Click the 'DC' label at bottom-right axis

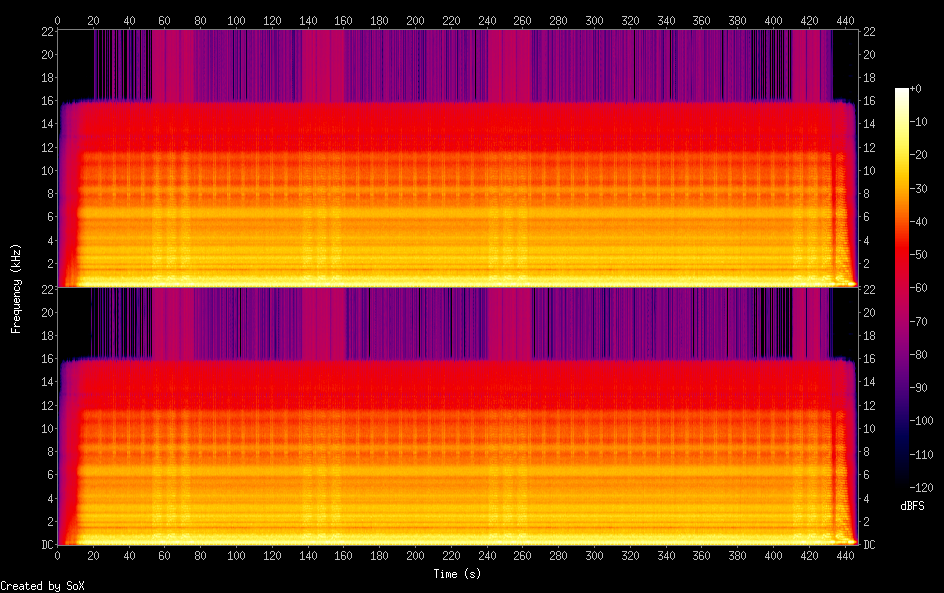tap(869, 545)
